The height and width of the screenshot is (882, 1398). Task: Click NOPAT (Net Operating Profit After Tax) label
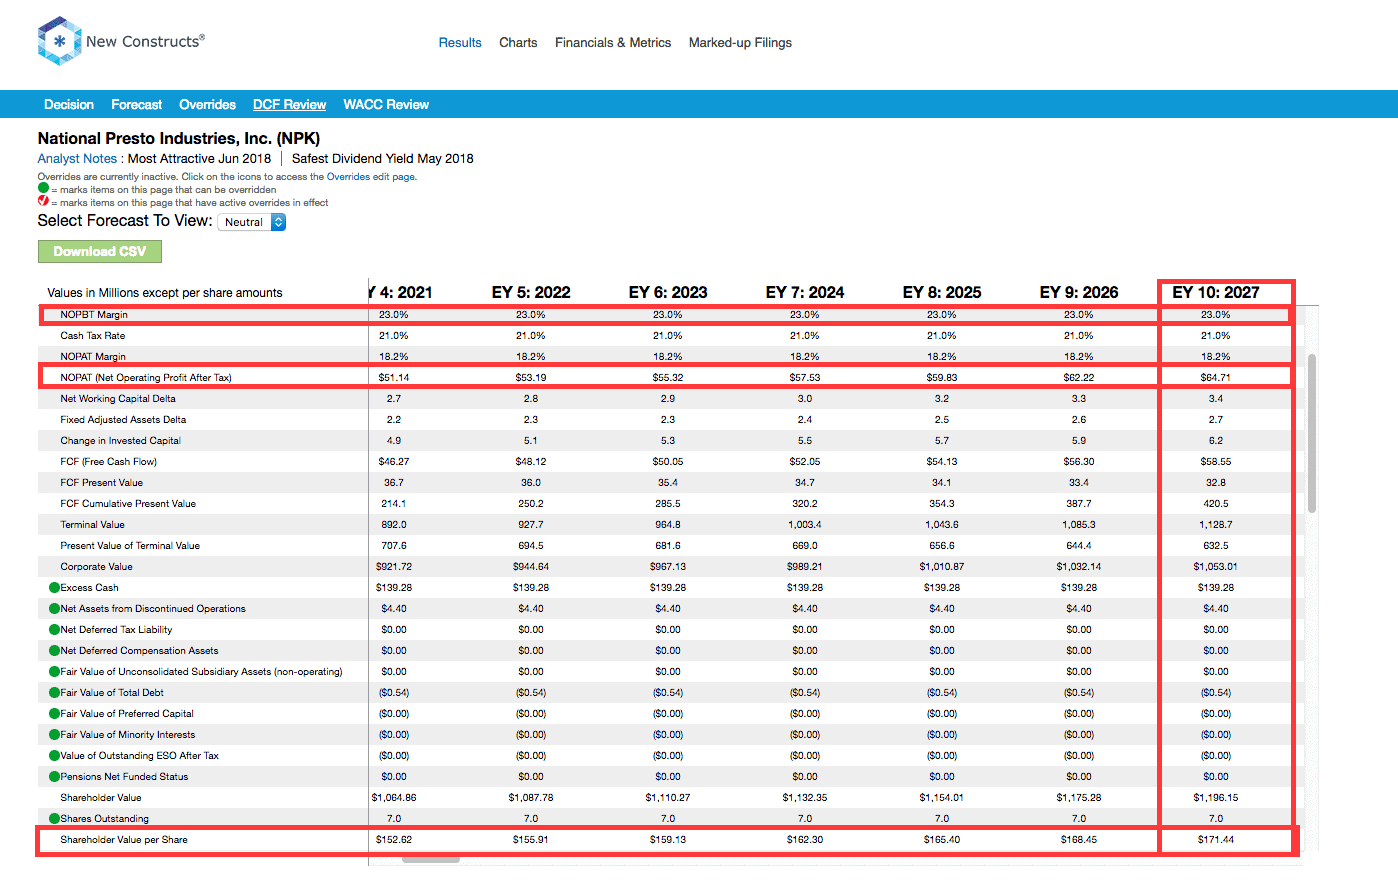click(x=146, y=378)
